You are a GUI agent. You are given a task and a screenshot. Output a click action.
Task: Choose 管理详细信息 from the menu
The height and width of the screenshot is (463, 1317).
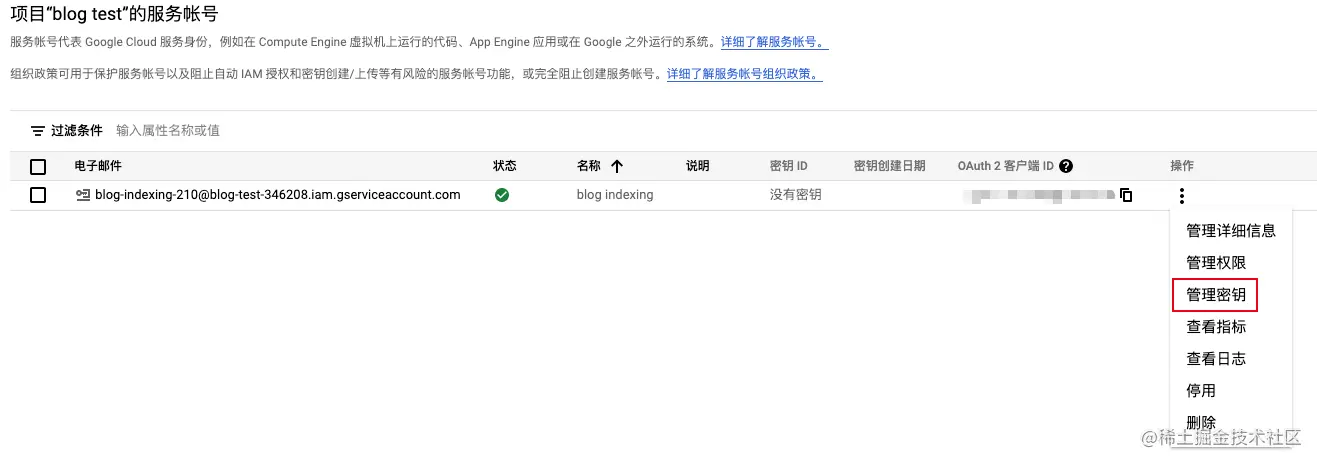(1230, 231)
